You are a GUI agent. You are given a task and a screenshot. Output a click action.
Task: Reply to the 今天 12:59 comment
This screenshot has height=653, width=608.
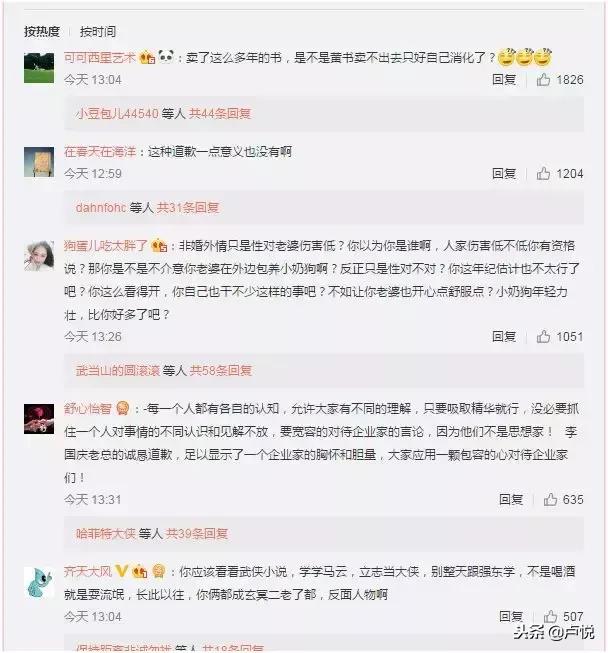point(504,173)
